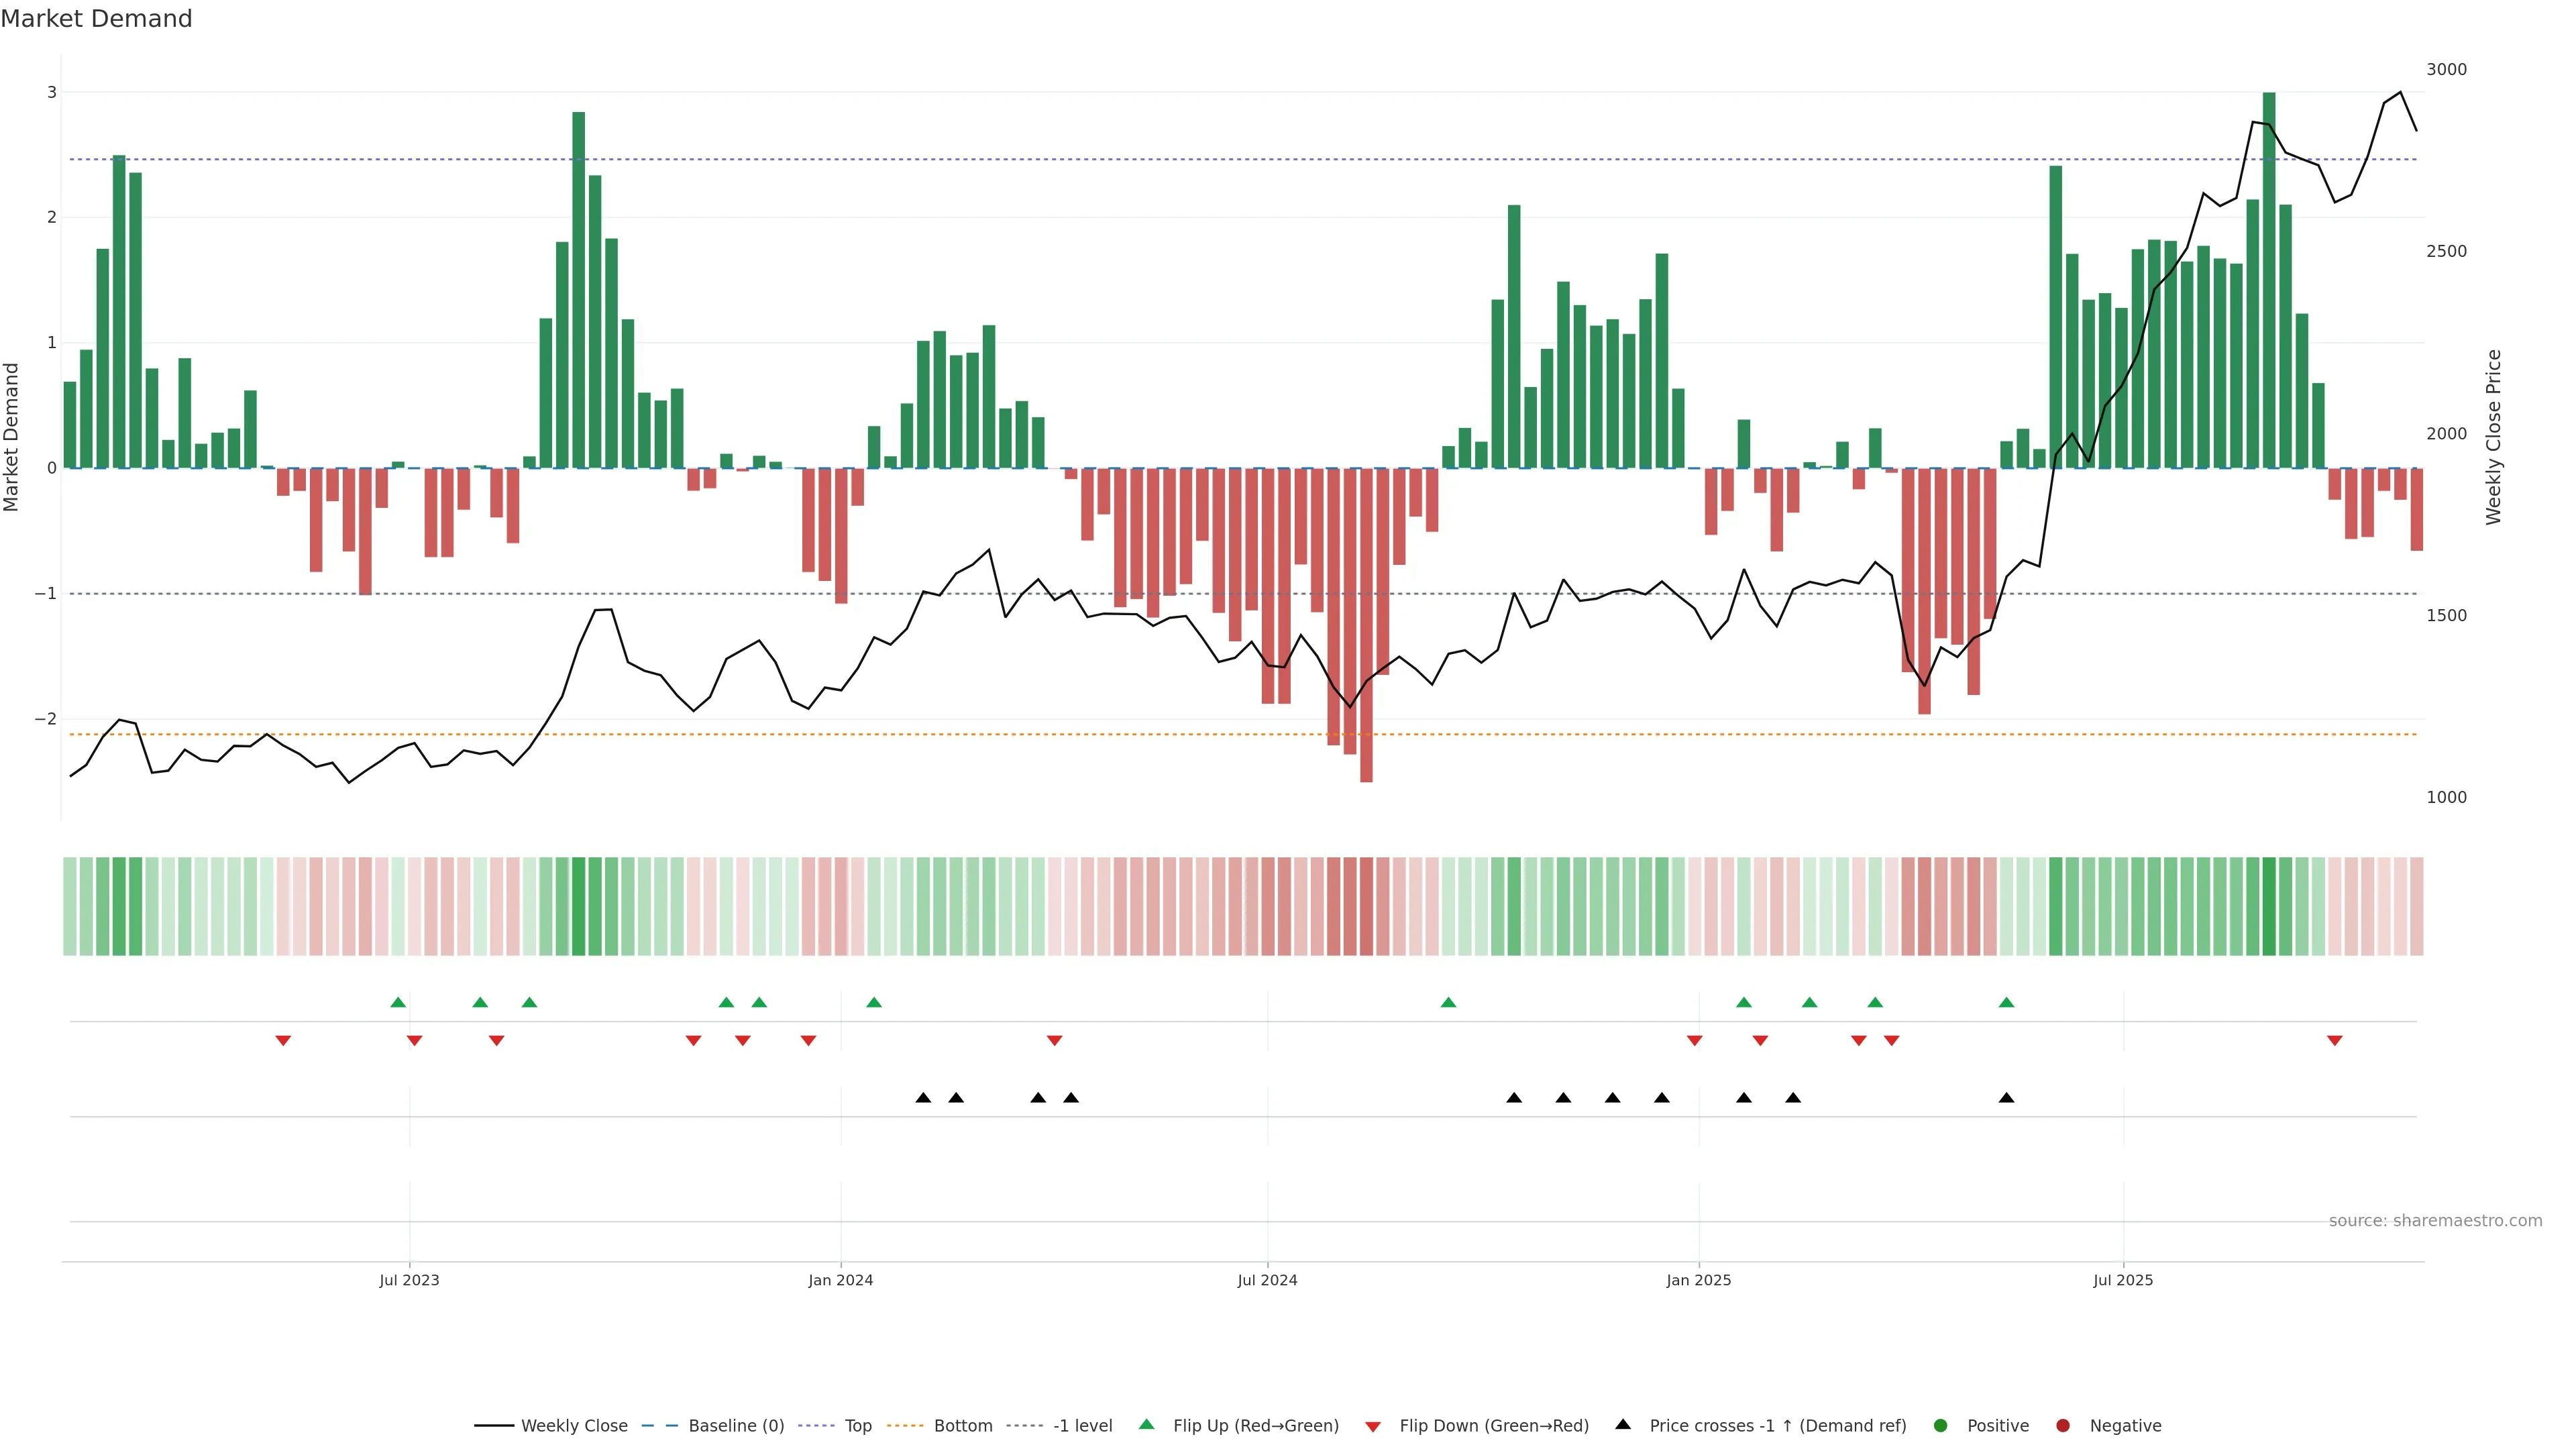Image resolution: width=2576 pixels, height=1449 pixels.
Task: Click the Market Demand chart title
Action: pos(96,19)
